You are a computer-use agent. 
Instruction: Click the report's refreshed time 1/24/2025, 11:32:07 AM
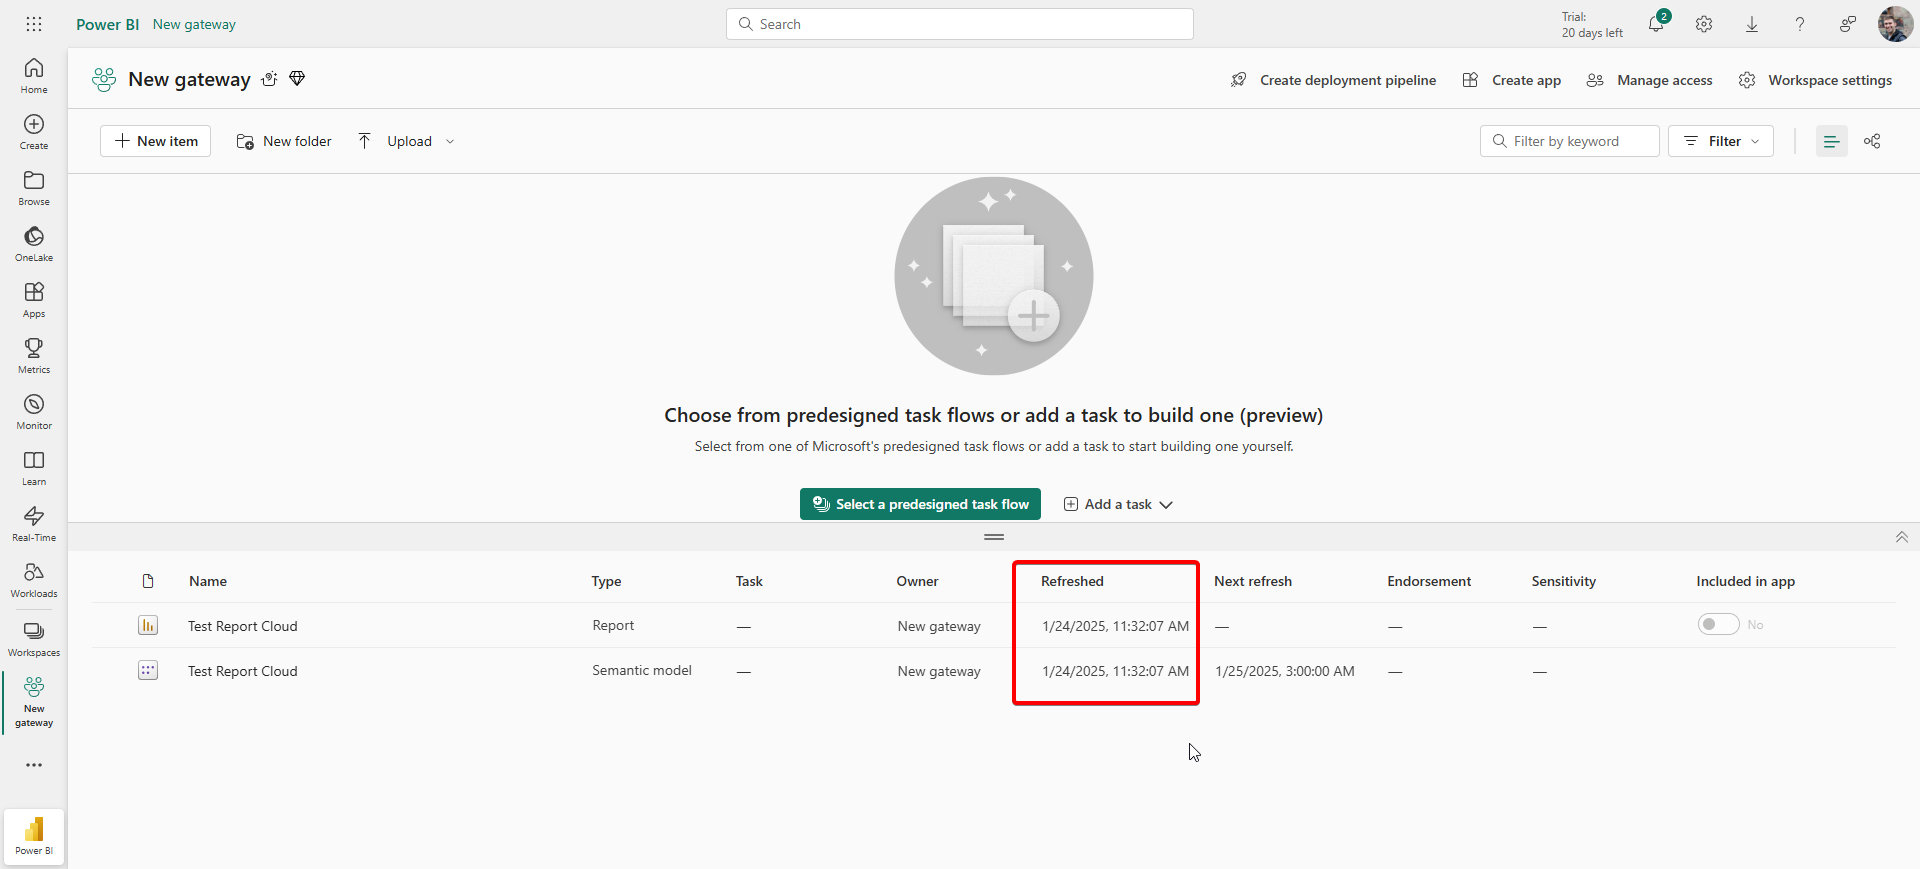point(1116,626)
